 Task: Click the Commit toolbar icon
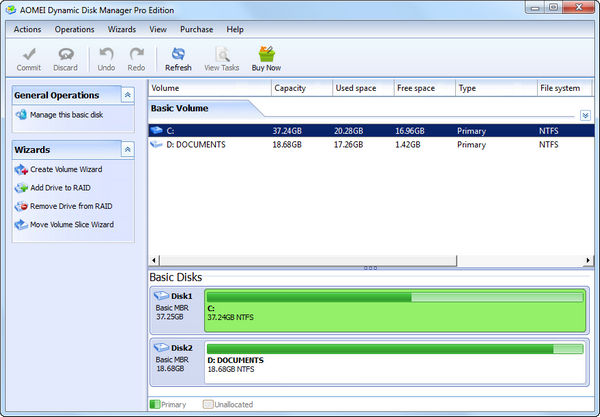(29, 53)
